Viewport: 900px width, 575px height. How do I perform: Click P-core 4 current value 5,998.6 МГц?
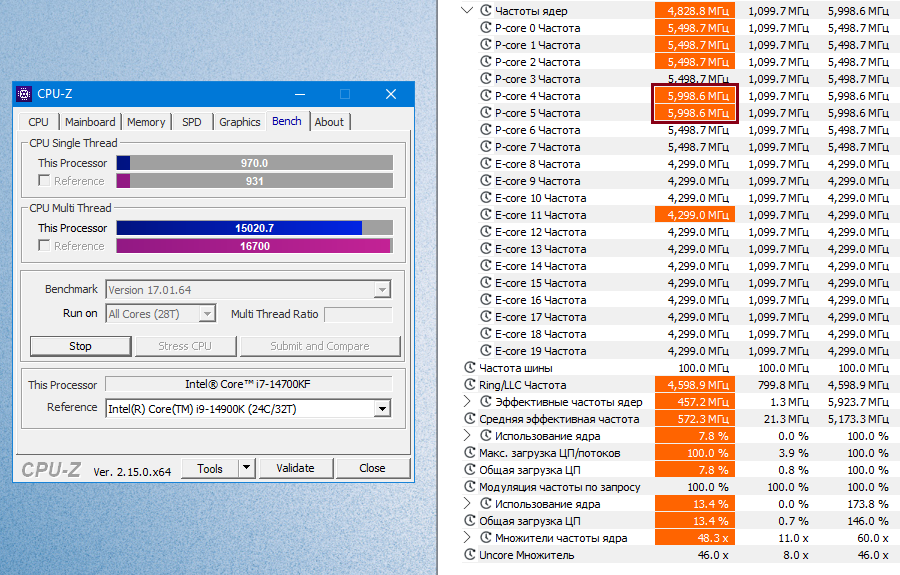tap(695, 95)
